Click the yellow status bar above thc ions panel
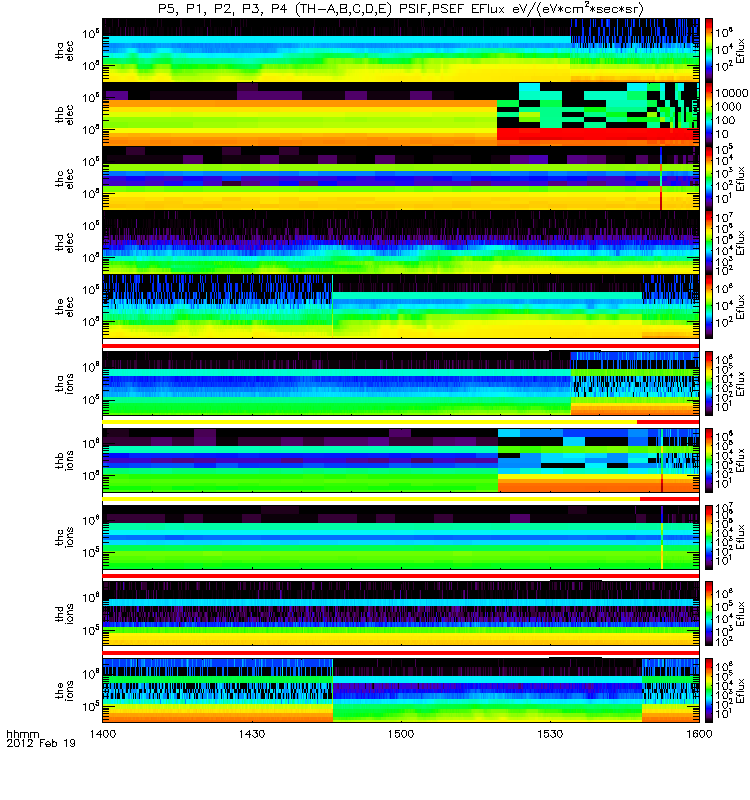 tap(371, 499)
